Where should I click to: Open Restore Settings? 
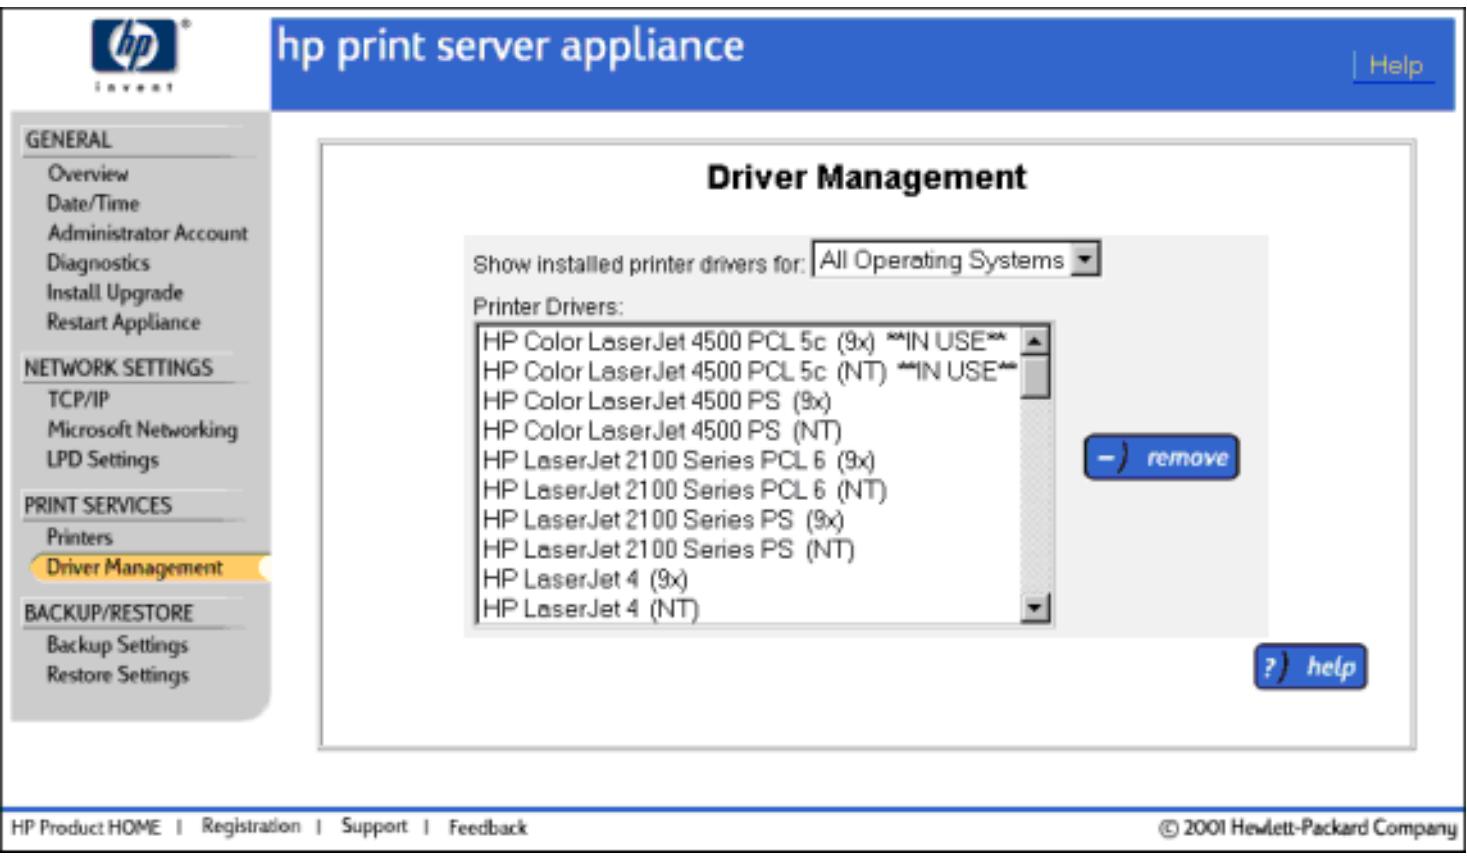(x=117, y=675)
